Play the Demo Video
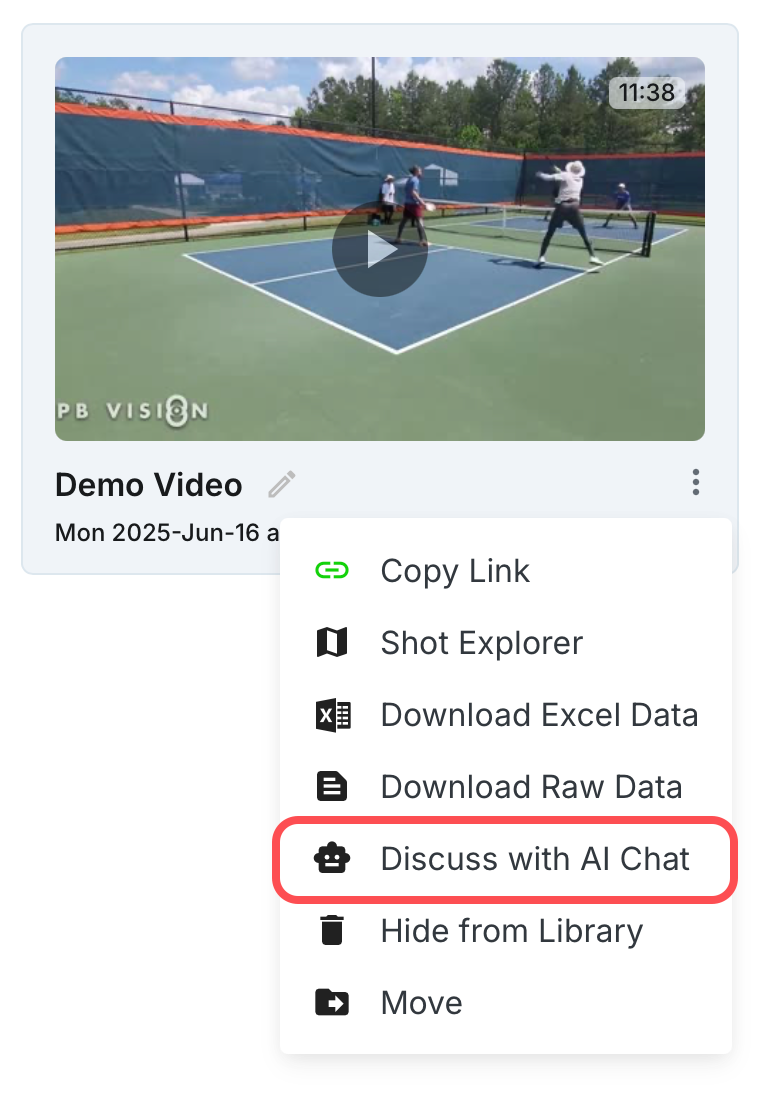The height and width of the screenshot is (1094, 762). pyautogui.click(x=380, y=249)
